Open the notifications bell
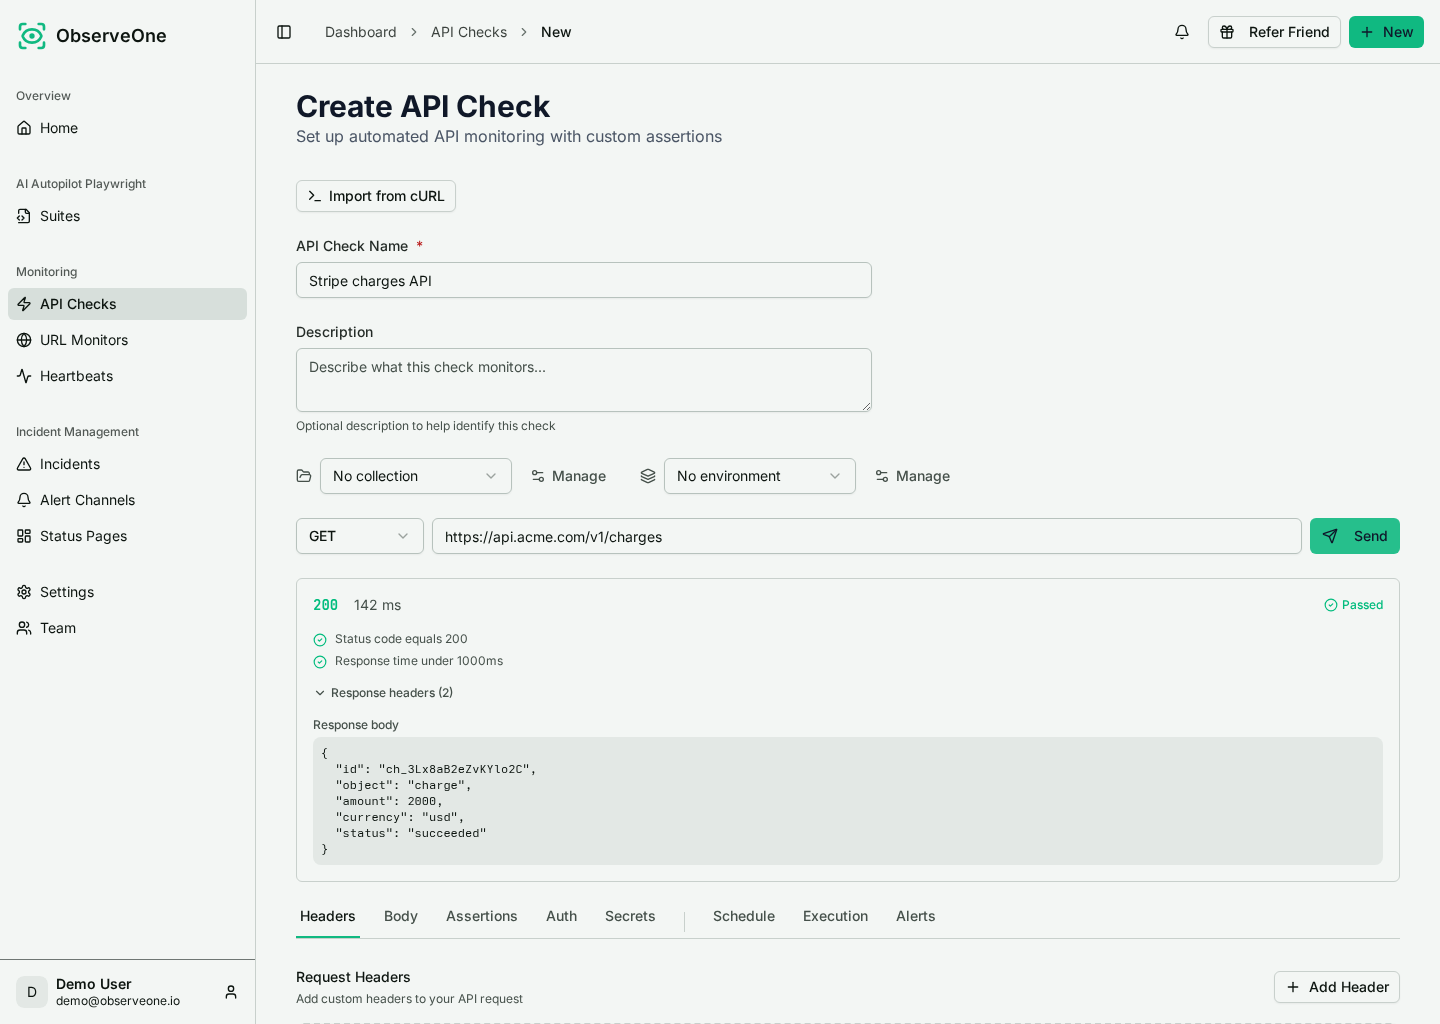This screenshot has height=1024, width=1440. click(1182, 32)
